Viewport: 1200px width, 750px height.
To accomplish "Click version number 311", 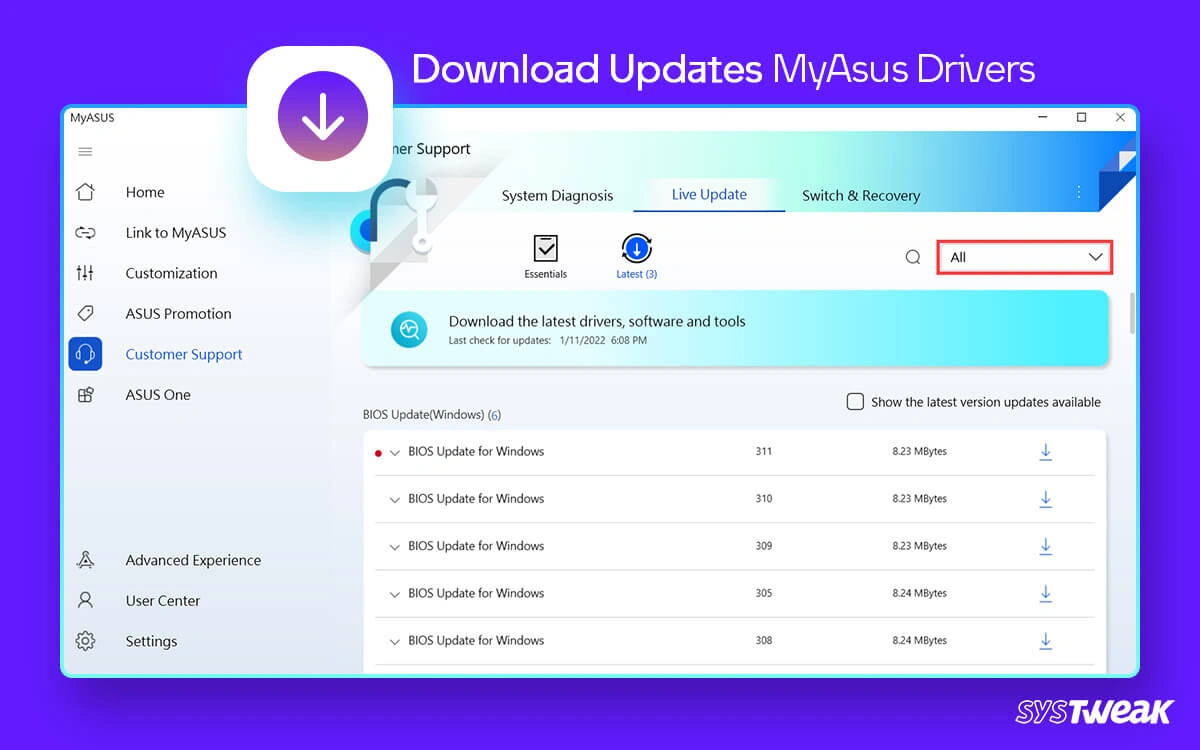I will [x=764, y=452].
